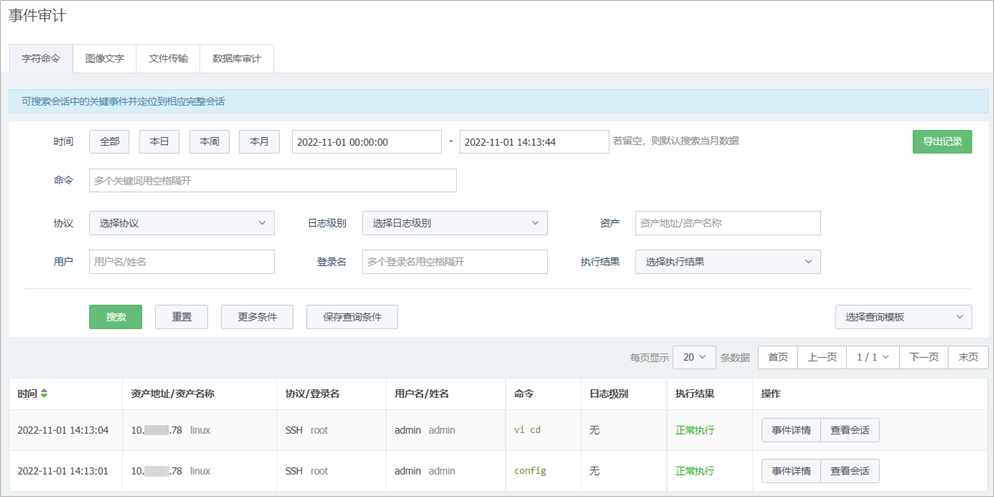994x497 pixels.
Task: Choose the 全部 time filter
Action: [109, 142]
